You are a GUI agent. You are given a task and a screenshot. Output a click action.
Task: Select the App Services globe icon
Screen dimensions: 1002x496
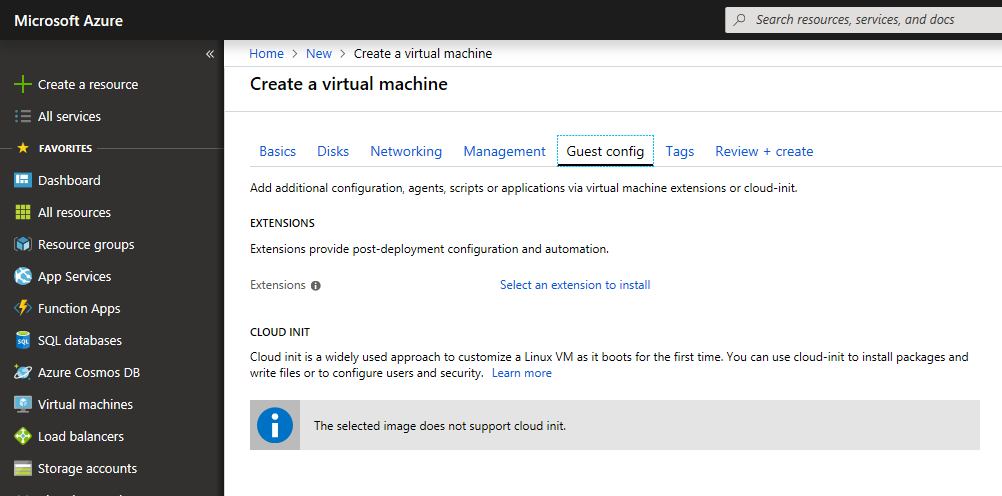point(23,276)
